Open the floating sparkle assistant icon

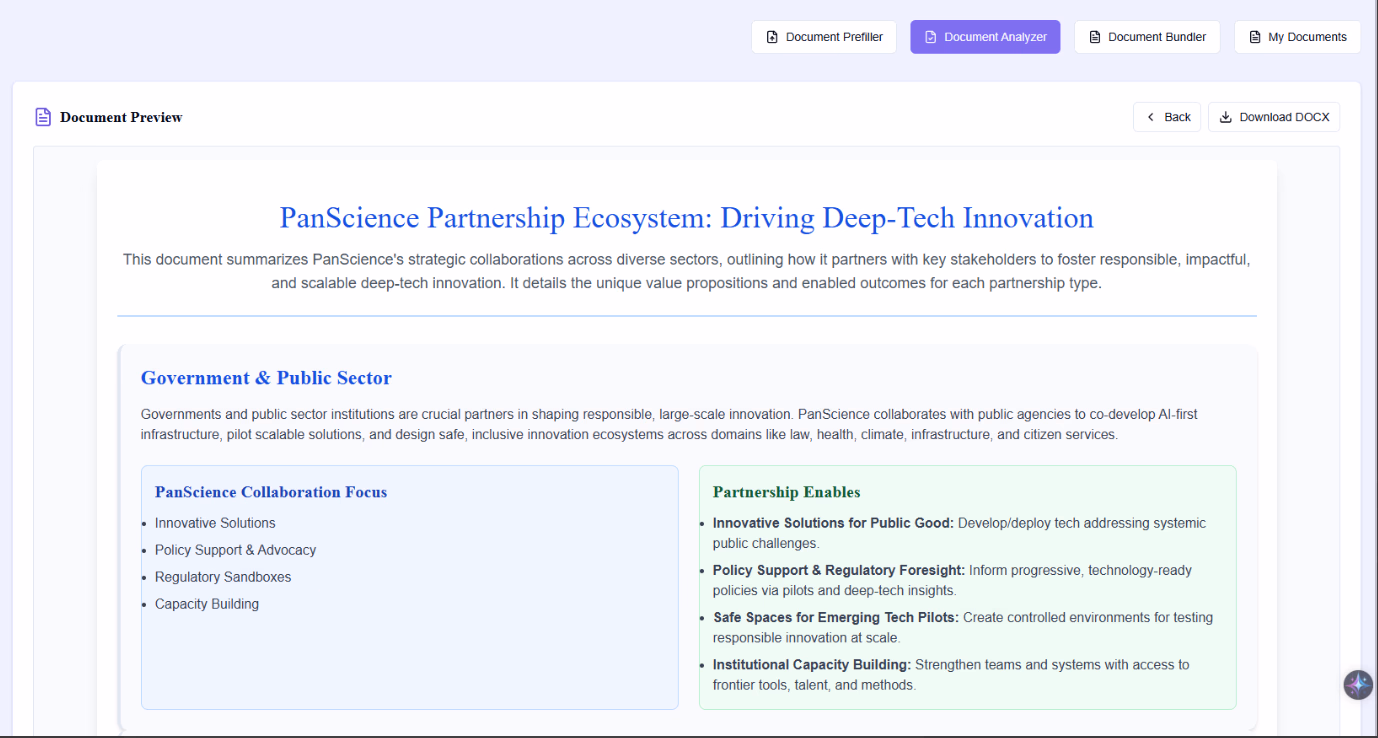[1357, 685]
